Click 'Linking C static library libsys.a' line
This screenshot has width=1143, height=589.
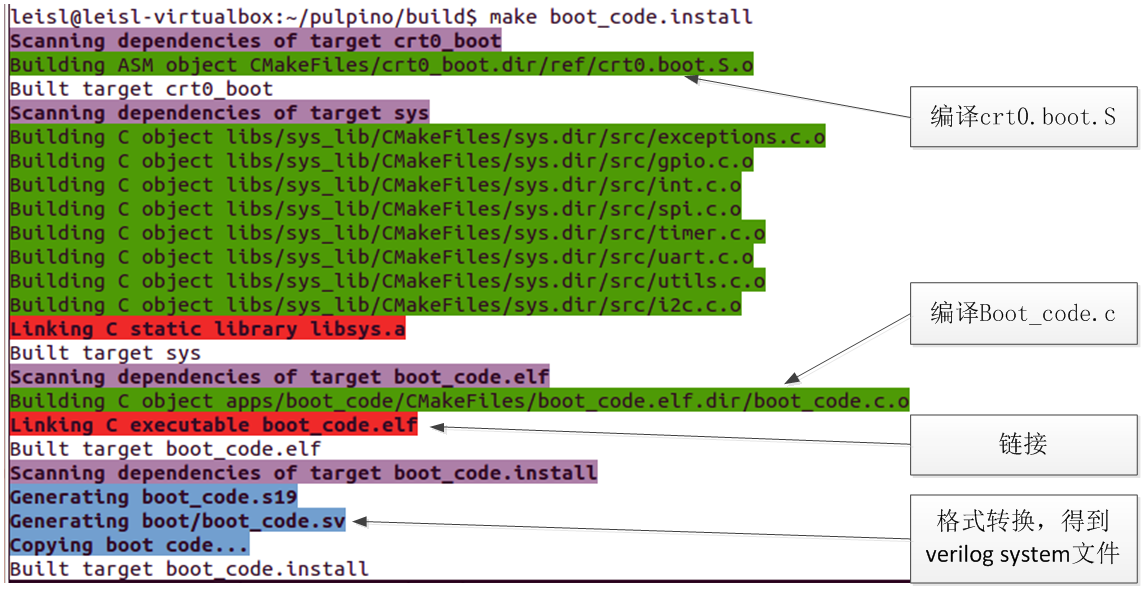207,329
